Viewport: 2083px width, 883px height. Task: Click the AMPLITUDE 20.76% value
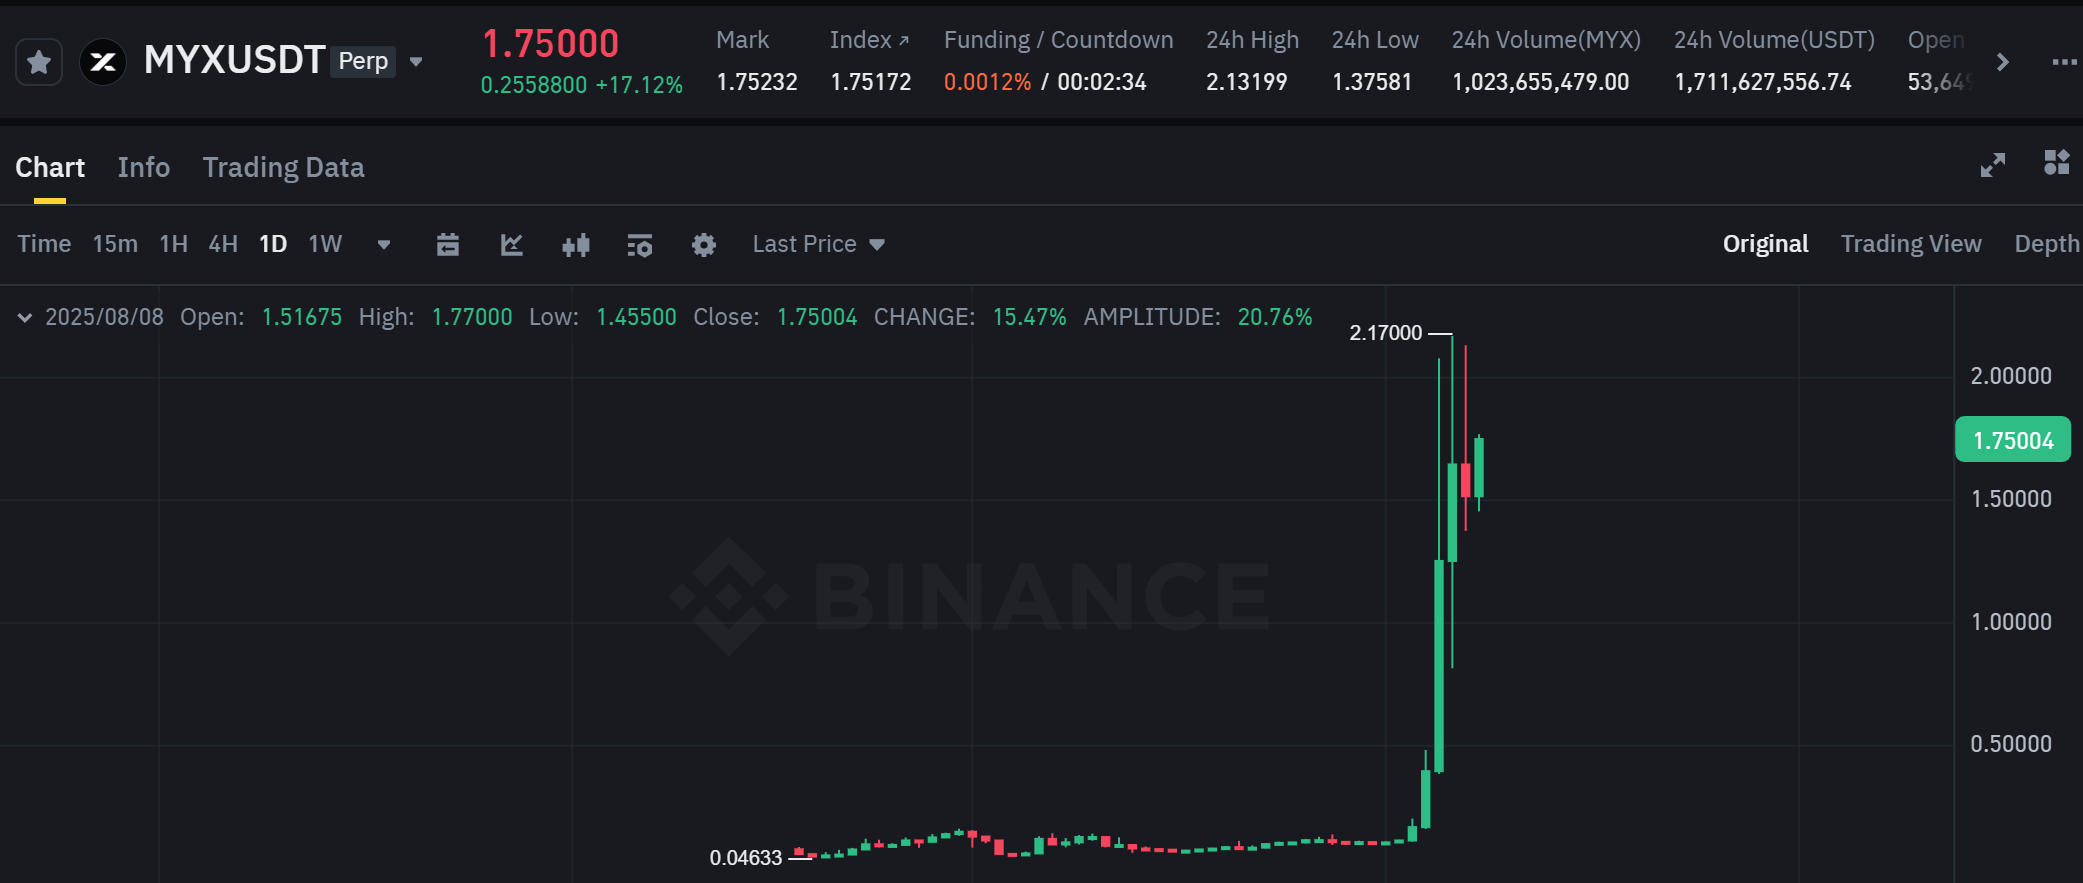(x=1275, y=317)
